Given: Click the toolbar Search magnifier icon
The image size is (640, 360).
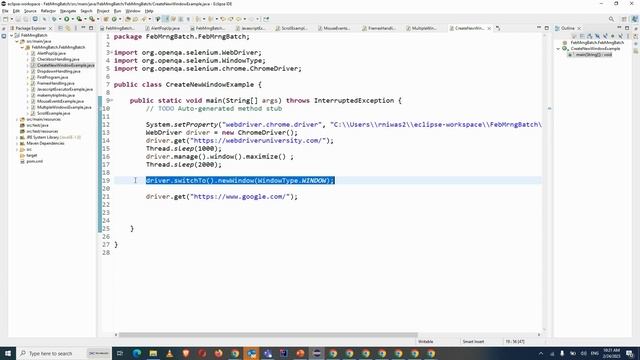Looking at the screenshot, I should [x=611, y=19].
